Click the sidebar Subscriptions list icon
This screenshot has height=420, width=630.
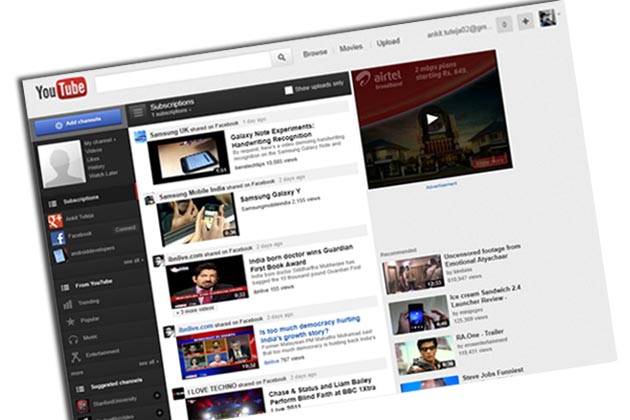coord(53,204)
